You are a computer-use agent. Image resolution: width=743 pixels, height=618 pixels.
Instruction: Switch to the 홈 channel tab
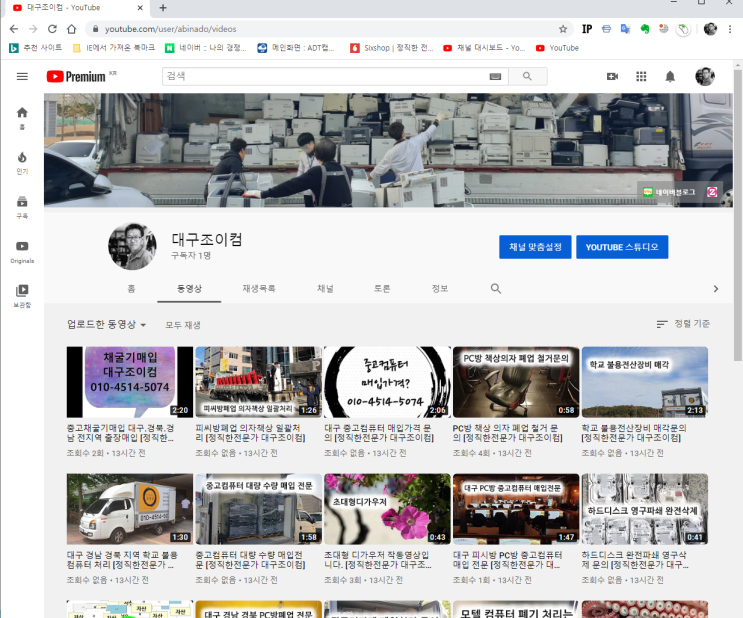click(x=131, y=289)
